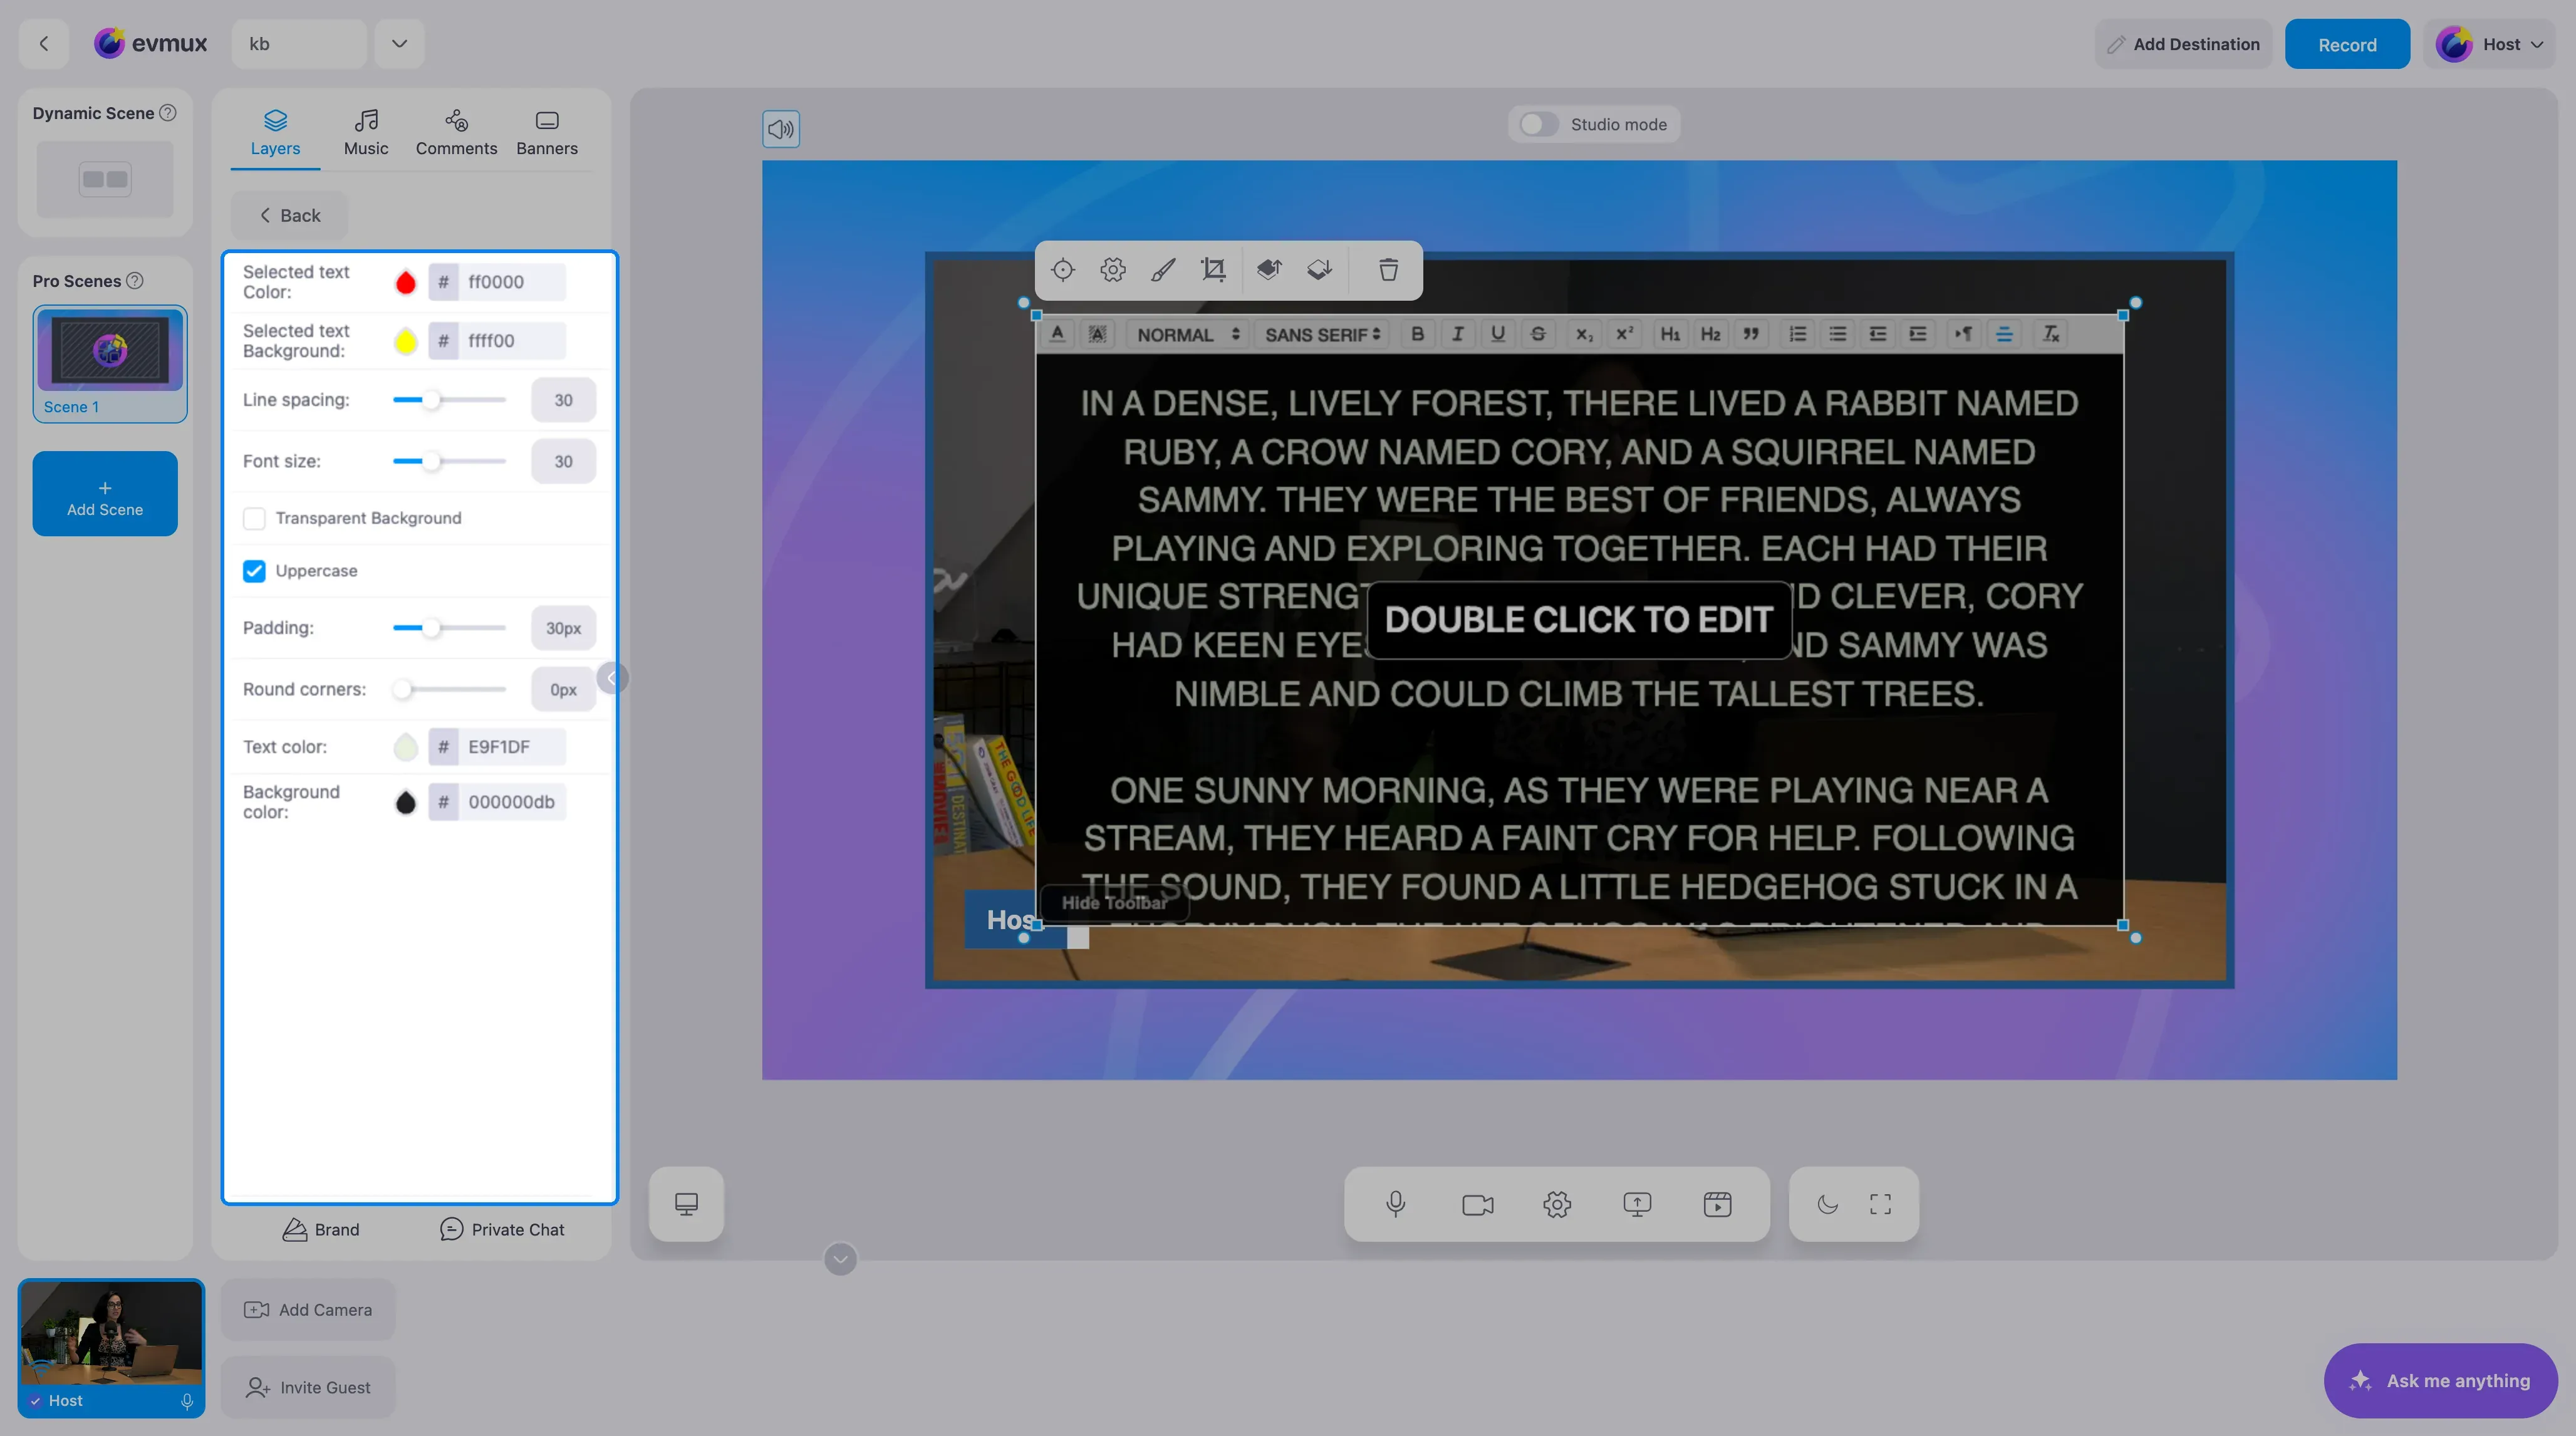The width and height of the screenshot is (2576, 1436).
Task: Apply the H1 heading format
Action: (1670, 334)
